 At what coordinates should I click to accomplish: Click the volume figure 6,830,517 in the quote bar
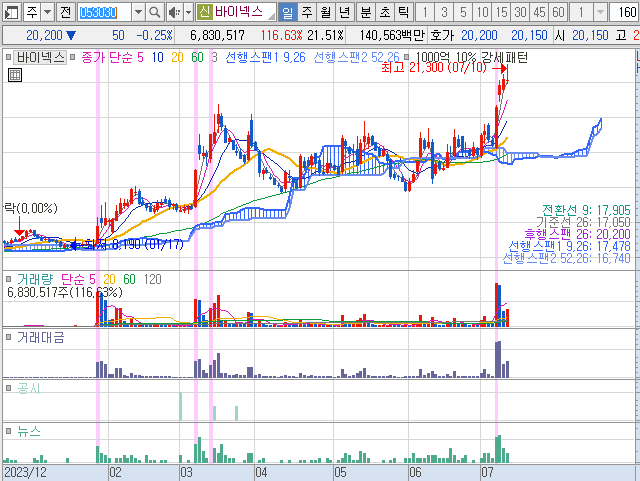tap(217, 36)
